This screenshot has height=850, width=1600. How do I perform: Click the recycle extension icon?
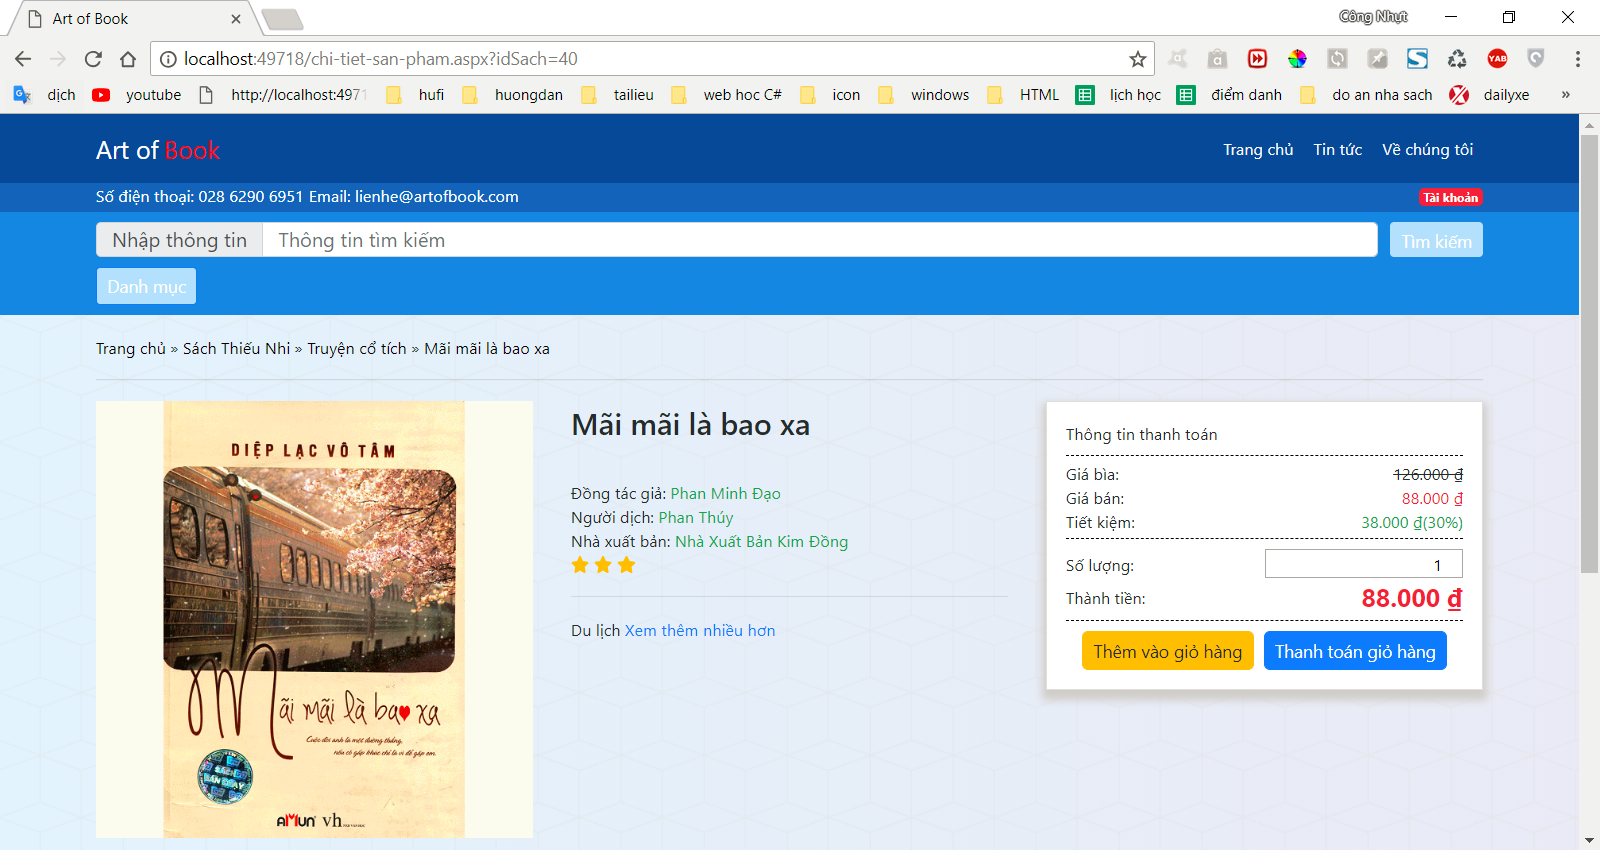[1457, 59]
